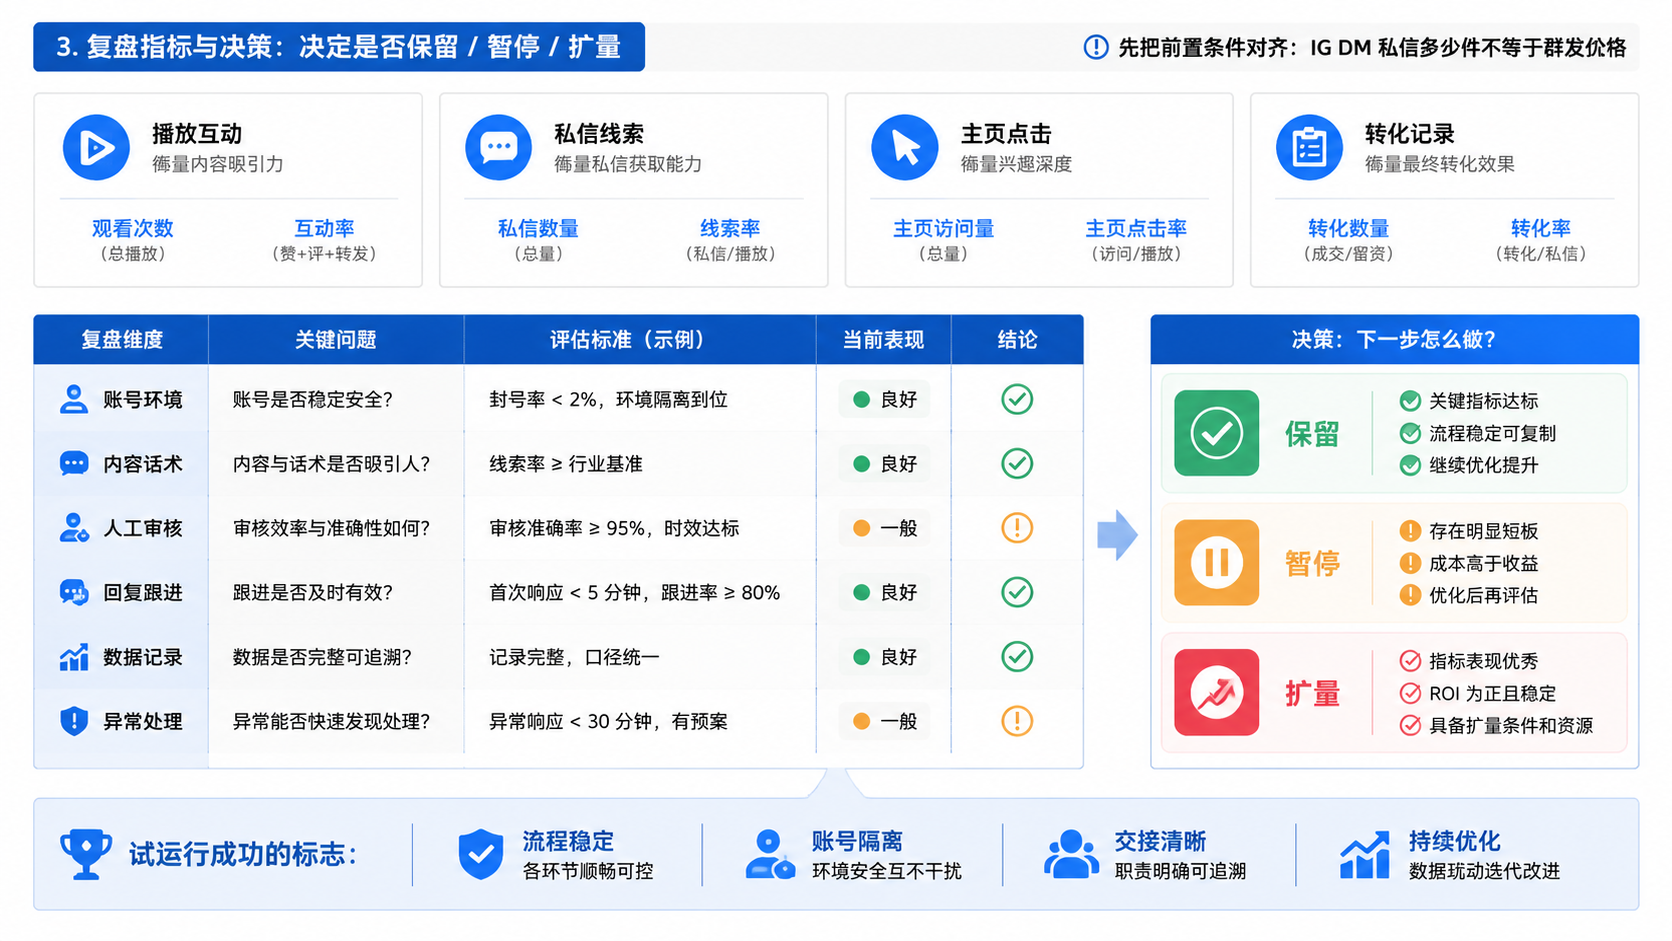
Task: Click the text 异常能否快速发现处理？
Action: click(x=331, y=721)
